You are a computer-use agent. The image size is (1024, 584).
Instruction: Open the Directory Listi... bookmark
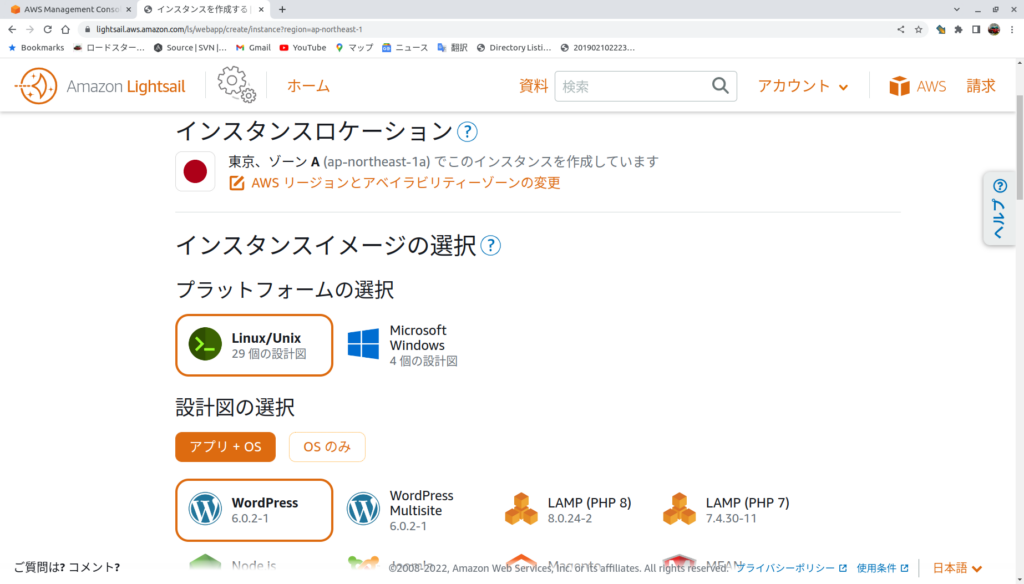(x=514, y=48)
